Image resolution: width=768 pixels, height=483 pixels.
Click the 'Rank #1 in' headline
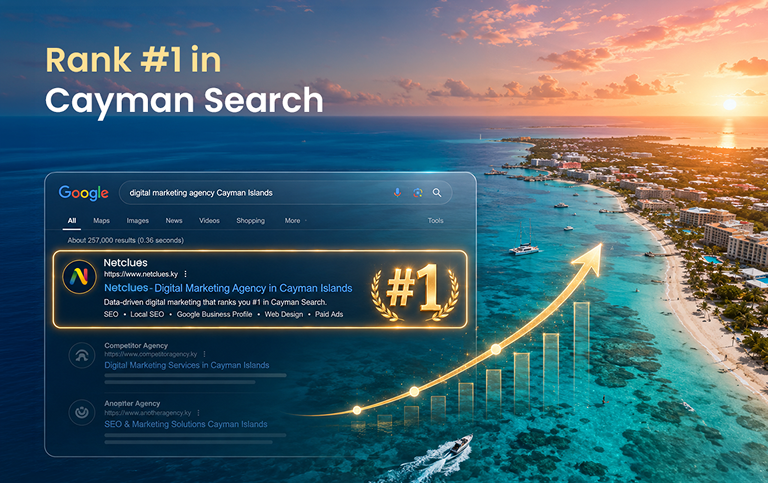(x=133, y=60)
